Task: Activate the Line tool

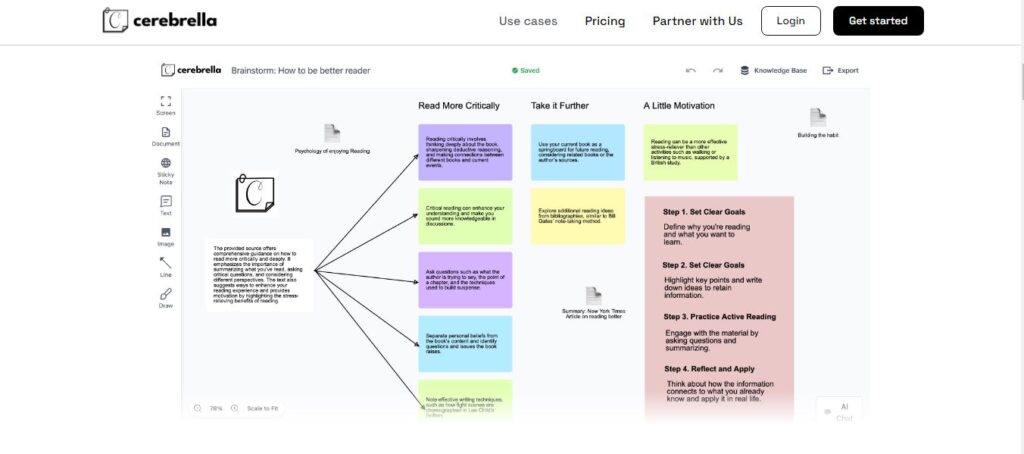Action: [x=166, y=266]
